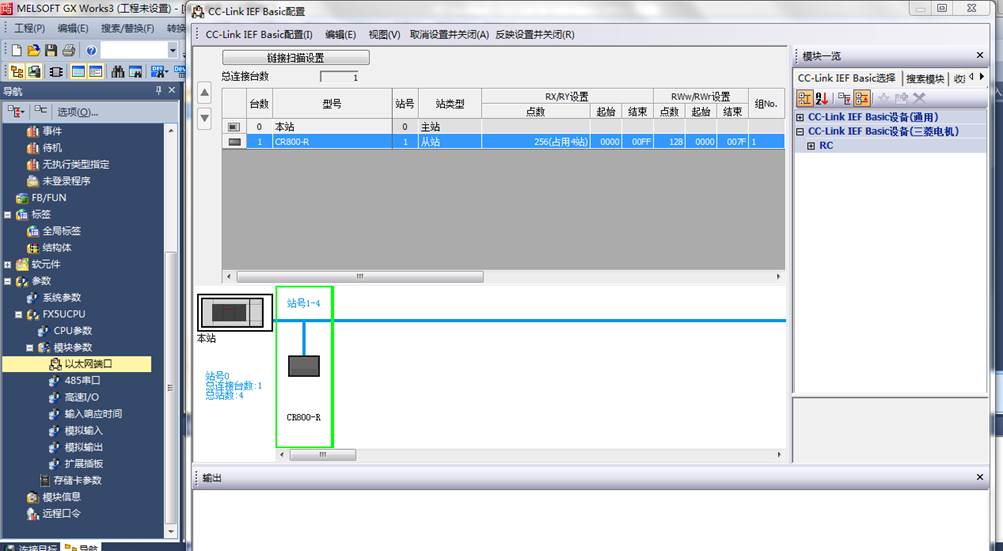Open the 视图(V) menu
Viewport: 1003px width, 551px height.
(x=384, y=35)
